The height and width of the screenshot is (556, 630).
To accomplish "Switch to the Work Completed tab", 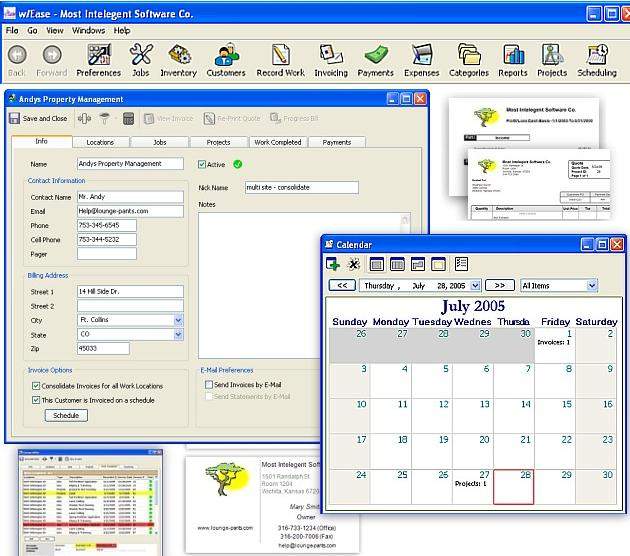I will 278,142.
